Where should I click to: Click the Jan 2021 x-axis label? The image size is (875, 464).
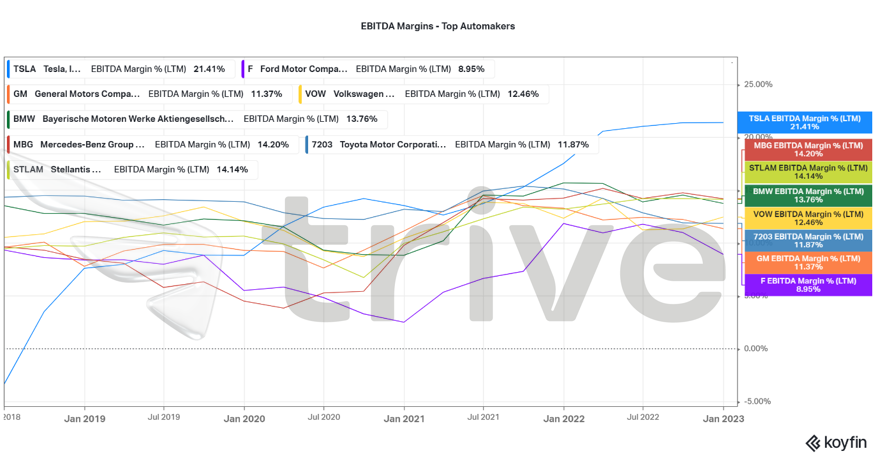pos(404,419)
